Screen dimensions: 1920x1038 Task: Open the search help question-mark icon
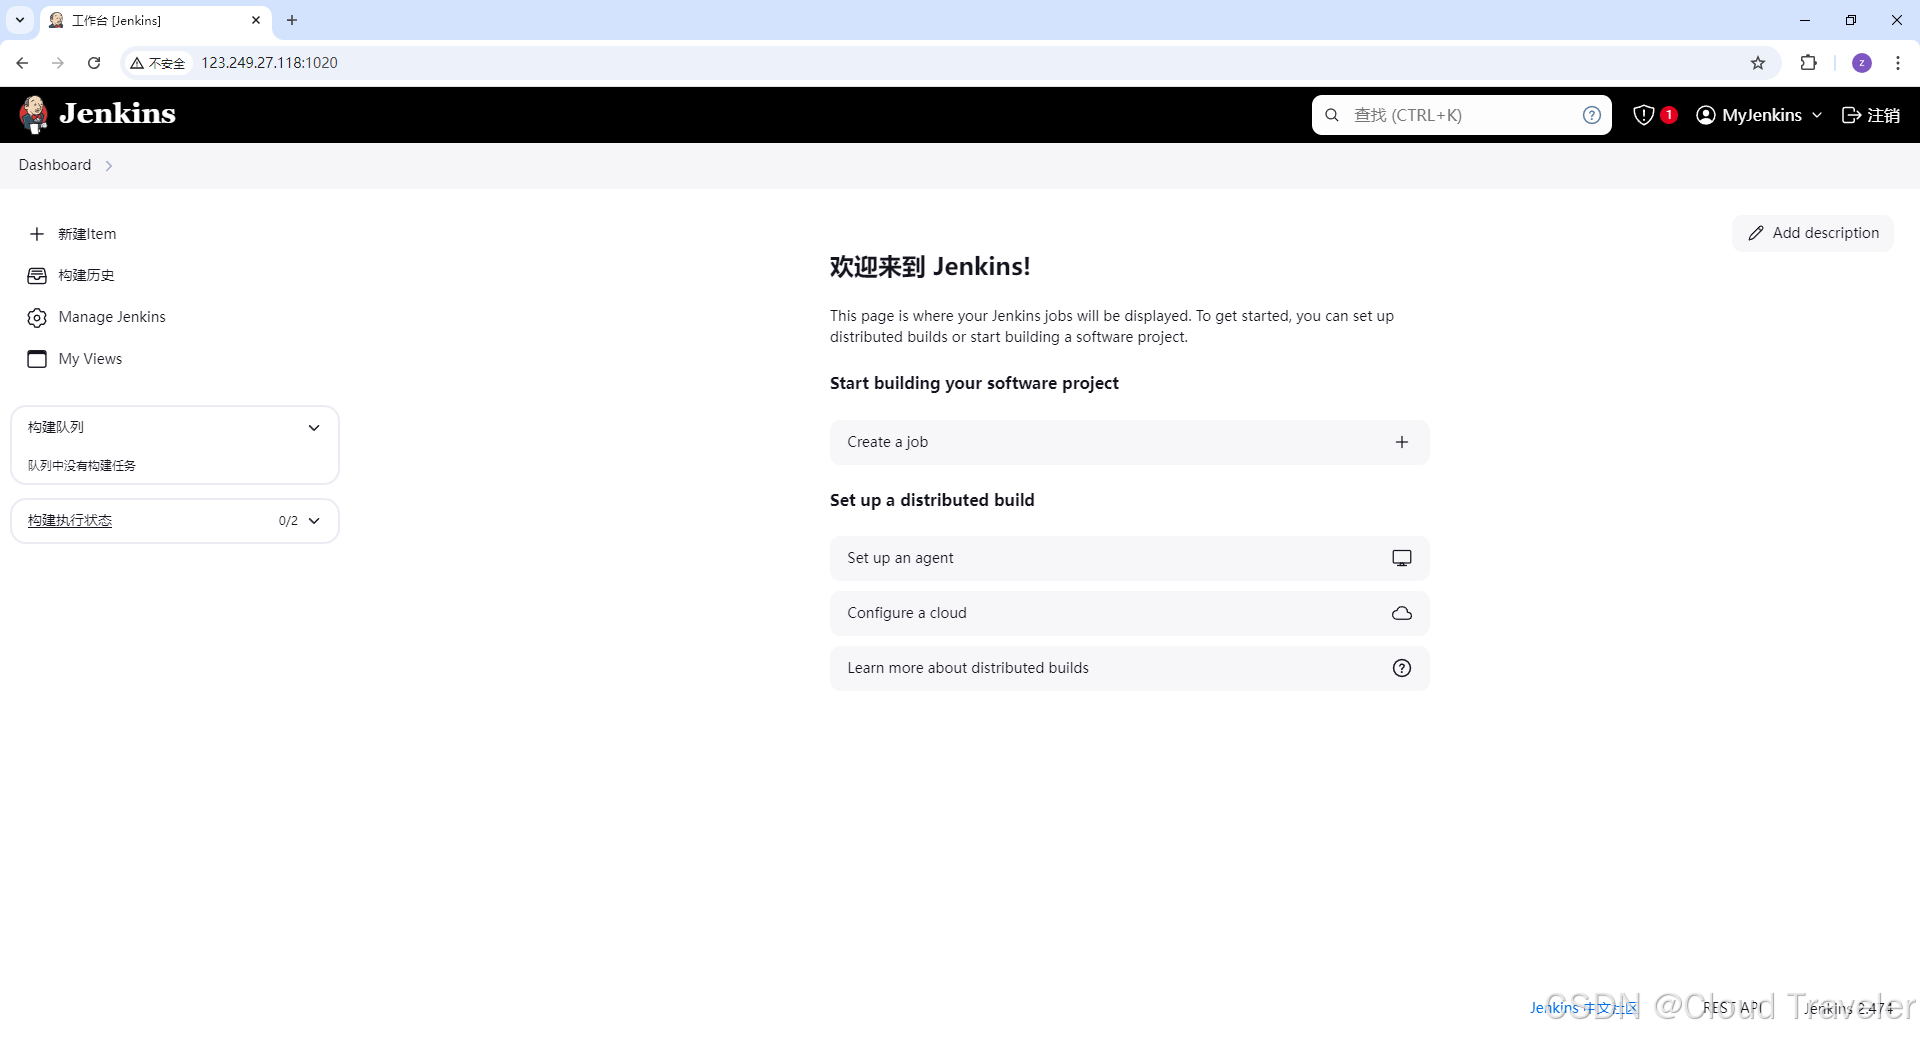coord(1592,115)
